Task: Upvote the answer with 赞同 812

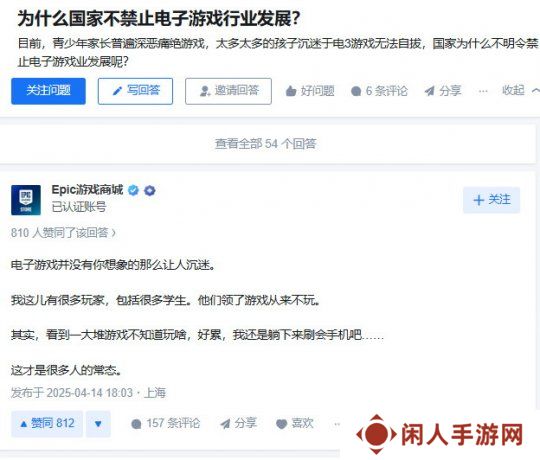Action: coord(47,424)
